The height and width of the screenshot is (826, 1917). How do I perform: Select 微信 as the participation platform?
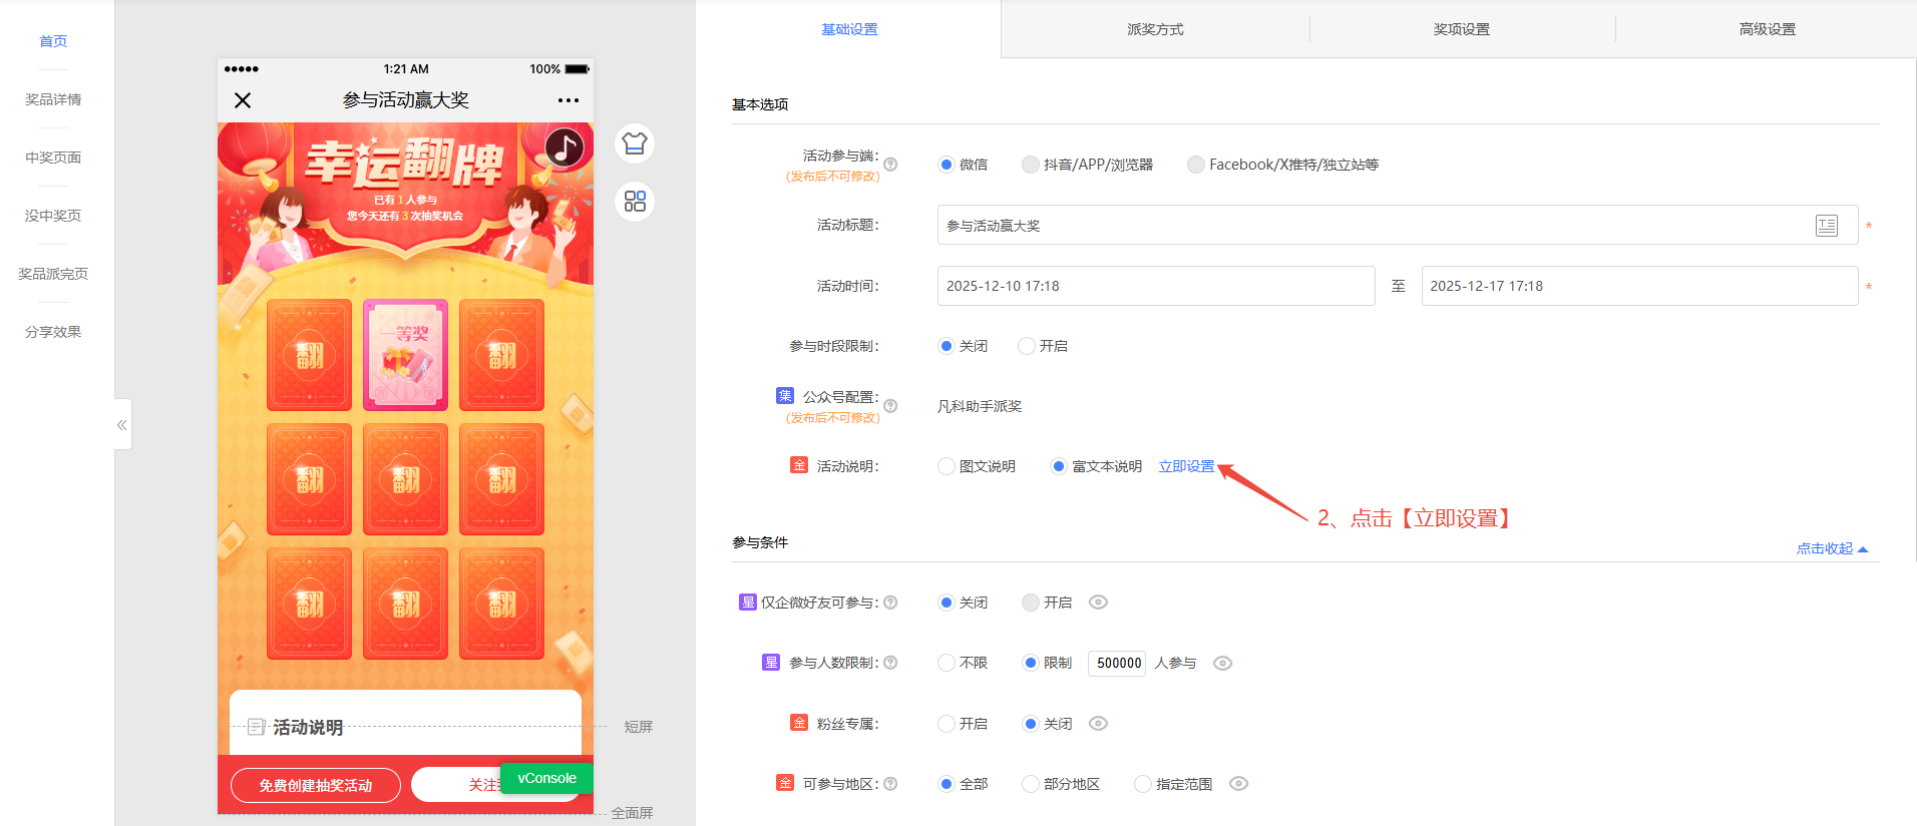pyautogui.click(x=946, y=165)
